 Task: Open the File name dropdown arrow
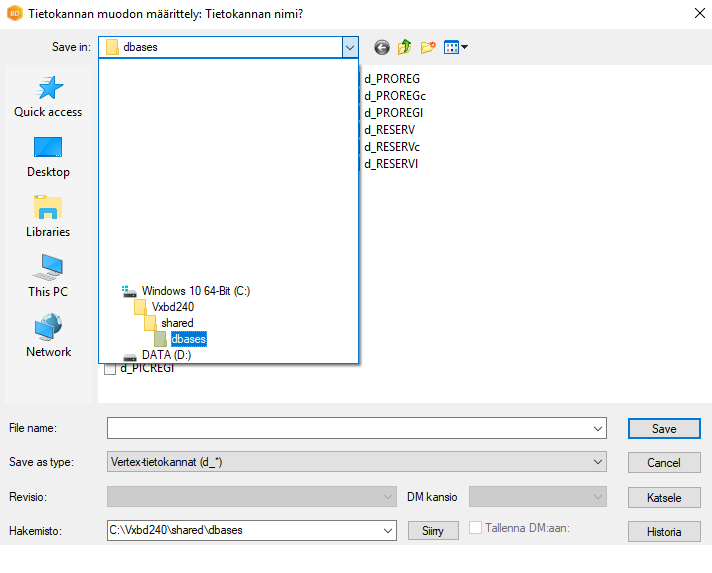coord(598,429)
